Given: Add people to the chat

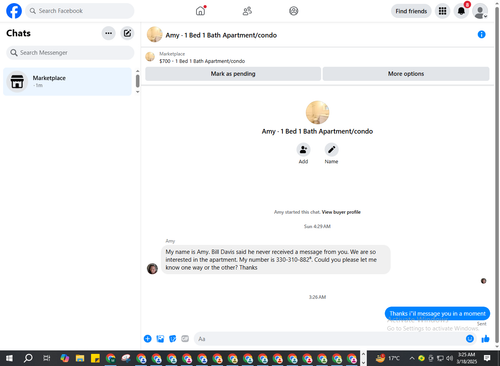Looking at the screenshot, I should coord(303,150).
